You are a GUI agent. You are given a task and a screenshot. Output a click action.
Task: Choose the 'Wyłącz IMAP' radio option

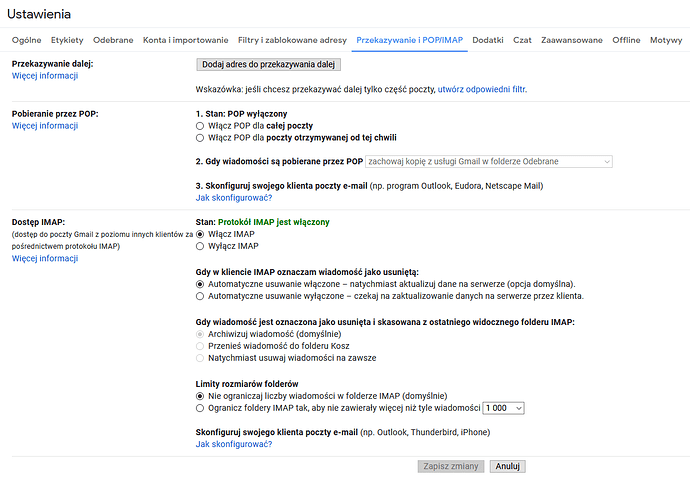[x=200, y=246]
